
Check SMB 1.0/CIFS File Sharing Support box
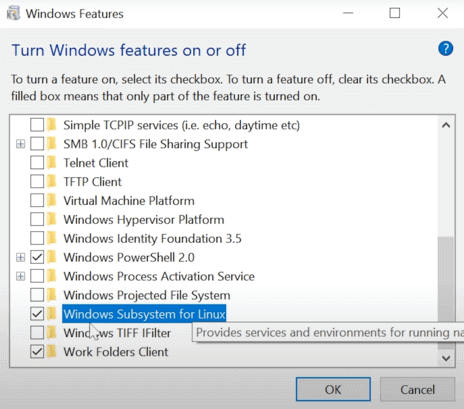pos(37,144)
